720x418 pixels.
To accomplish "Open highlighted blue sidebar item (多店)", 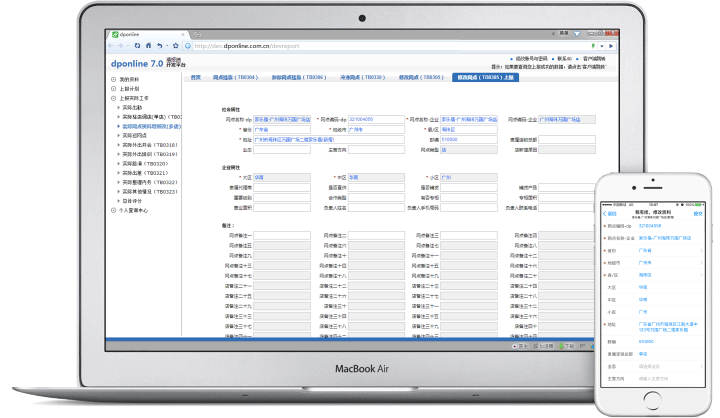I will [x=152, y=126].
